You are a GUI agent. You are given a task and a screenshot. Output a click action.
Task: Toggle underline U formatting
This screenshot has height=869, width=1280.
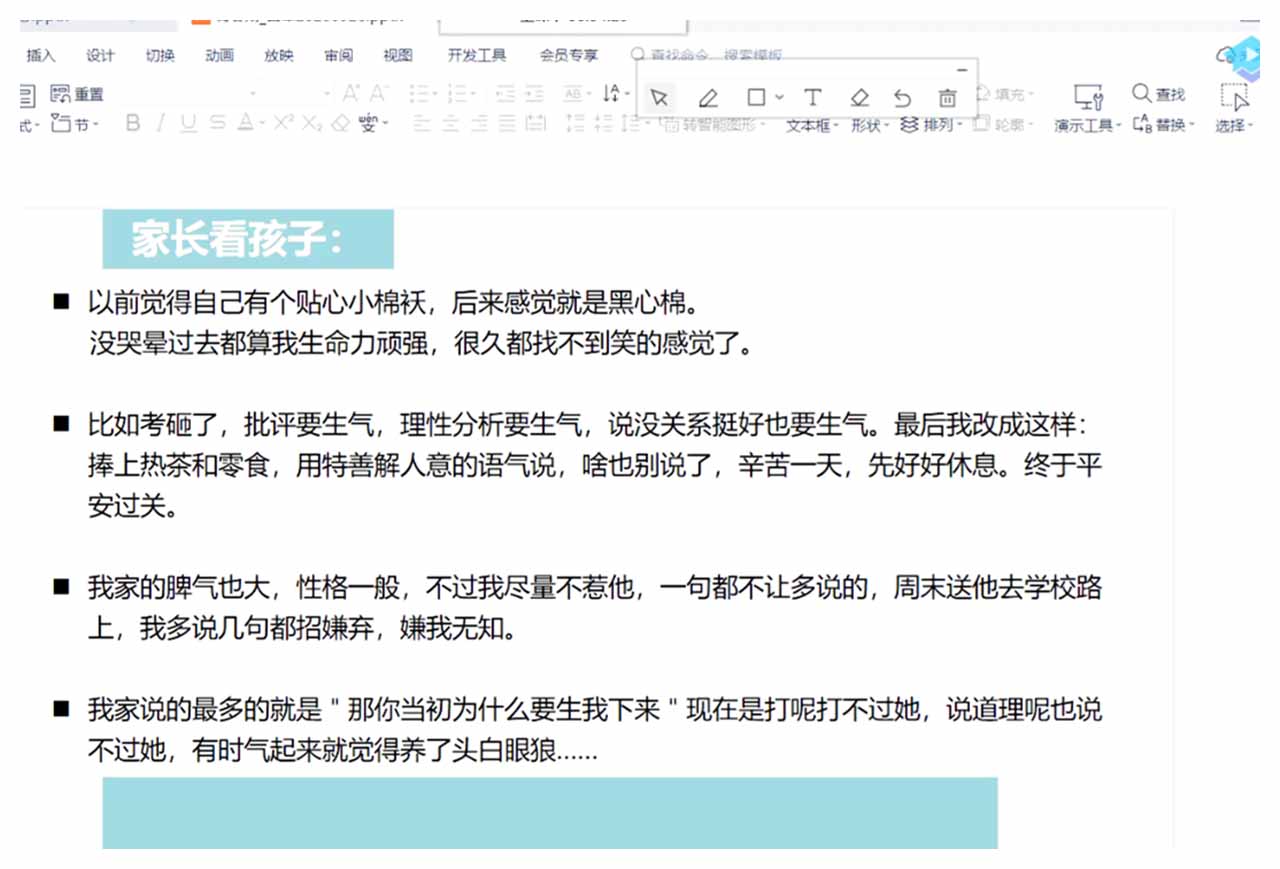[x=188, y=123]
